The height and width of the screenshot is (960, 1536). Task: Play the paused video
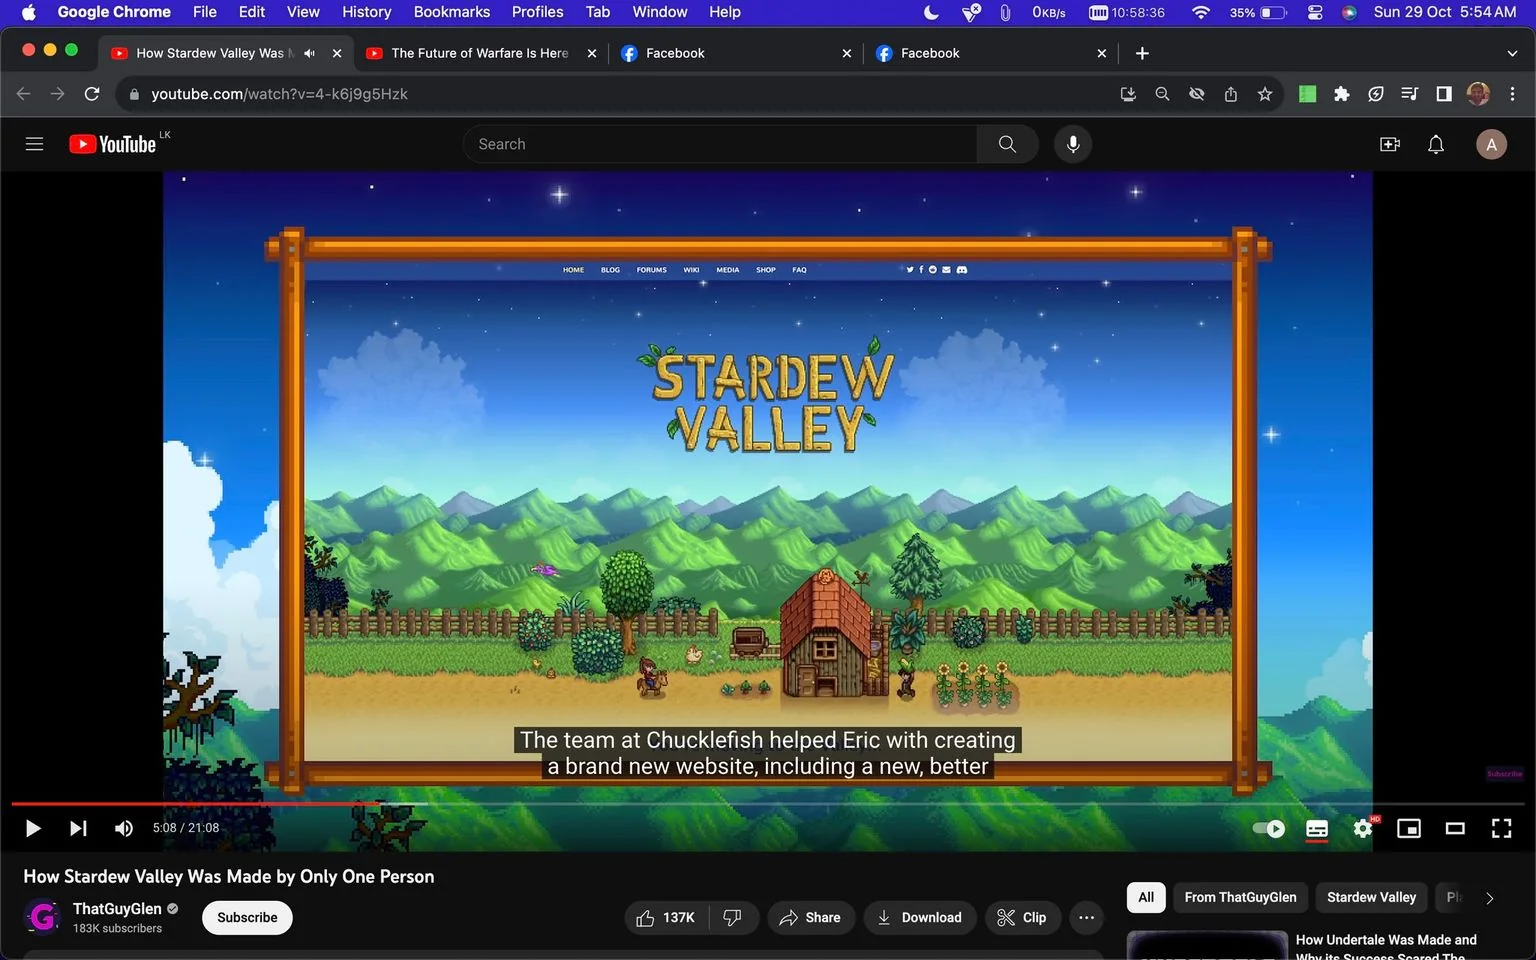tap(32, 828)
